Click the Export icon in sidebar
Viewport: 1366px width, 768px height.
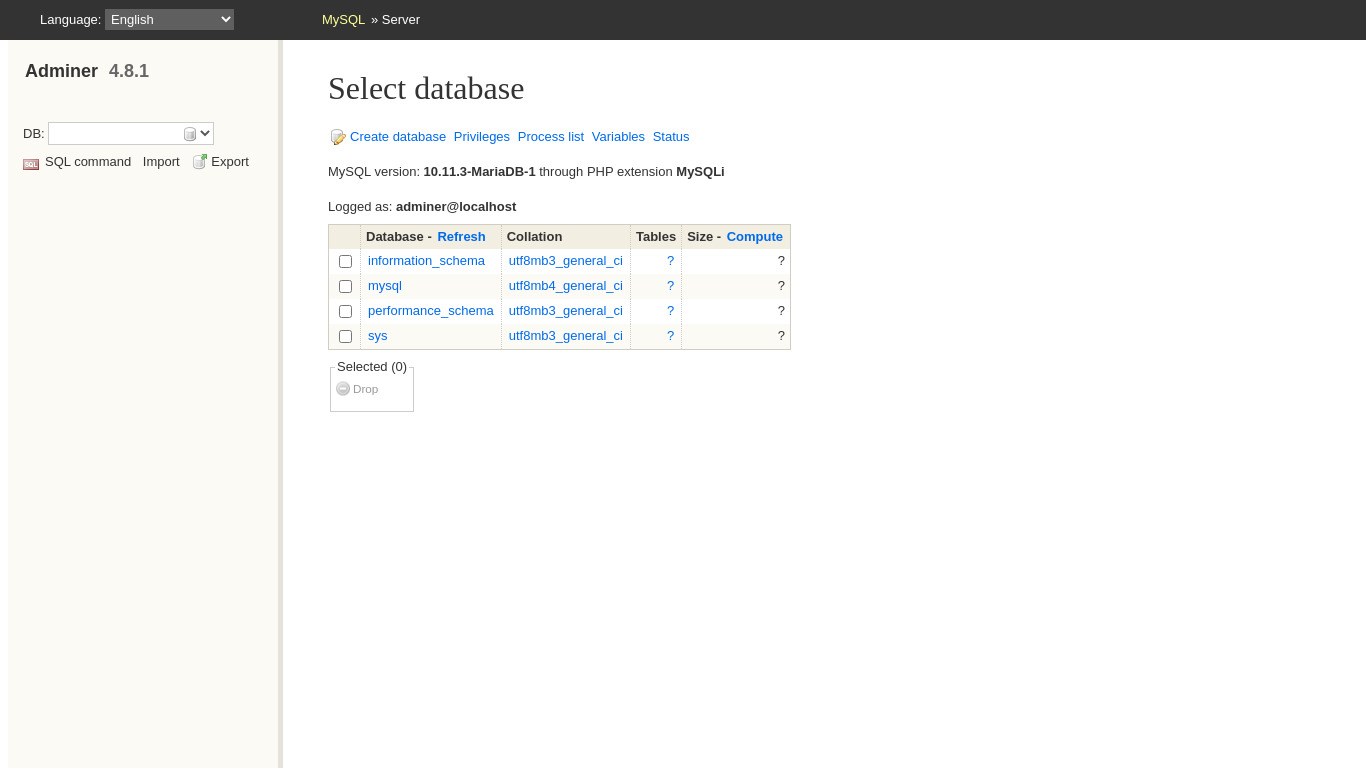(x=200, y=162)
